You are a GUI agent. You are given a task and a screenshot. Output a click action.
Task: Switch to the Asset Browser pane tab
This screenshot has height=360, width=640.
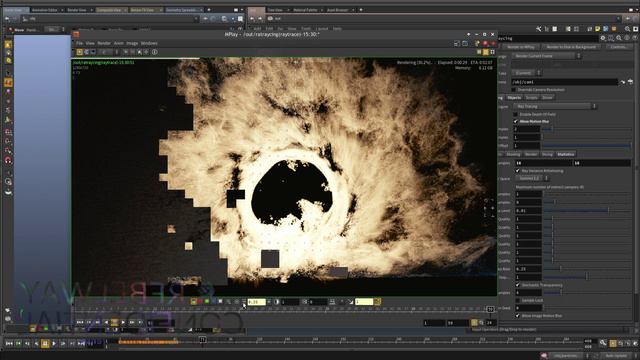(x=338, y=10)
